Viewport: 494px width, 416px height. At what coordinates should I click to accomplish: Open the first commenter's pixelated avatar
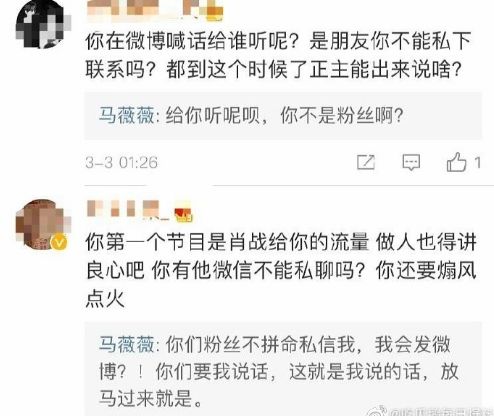(x=43, y=24)
